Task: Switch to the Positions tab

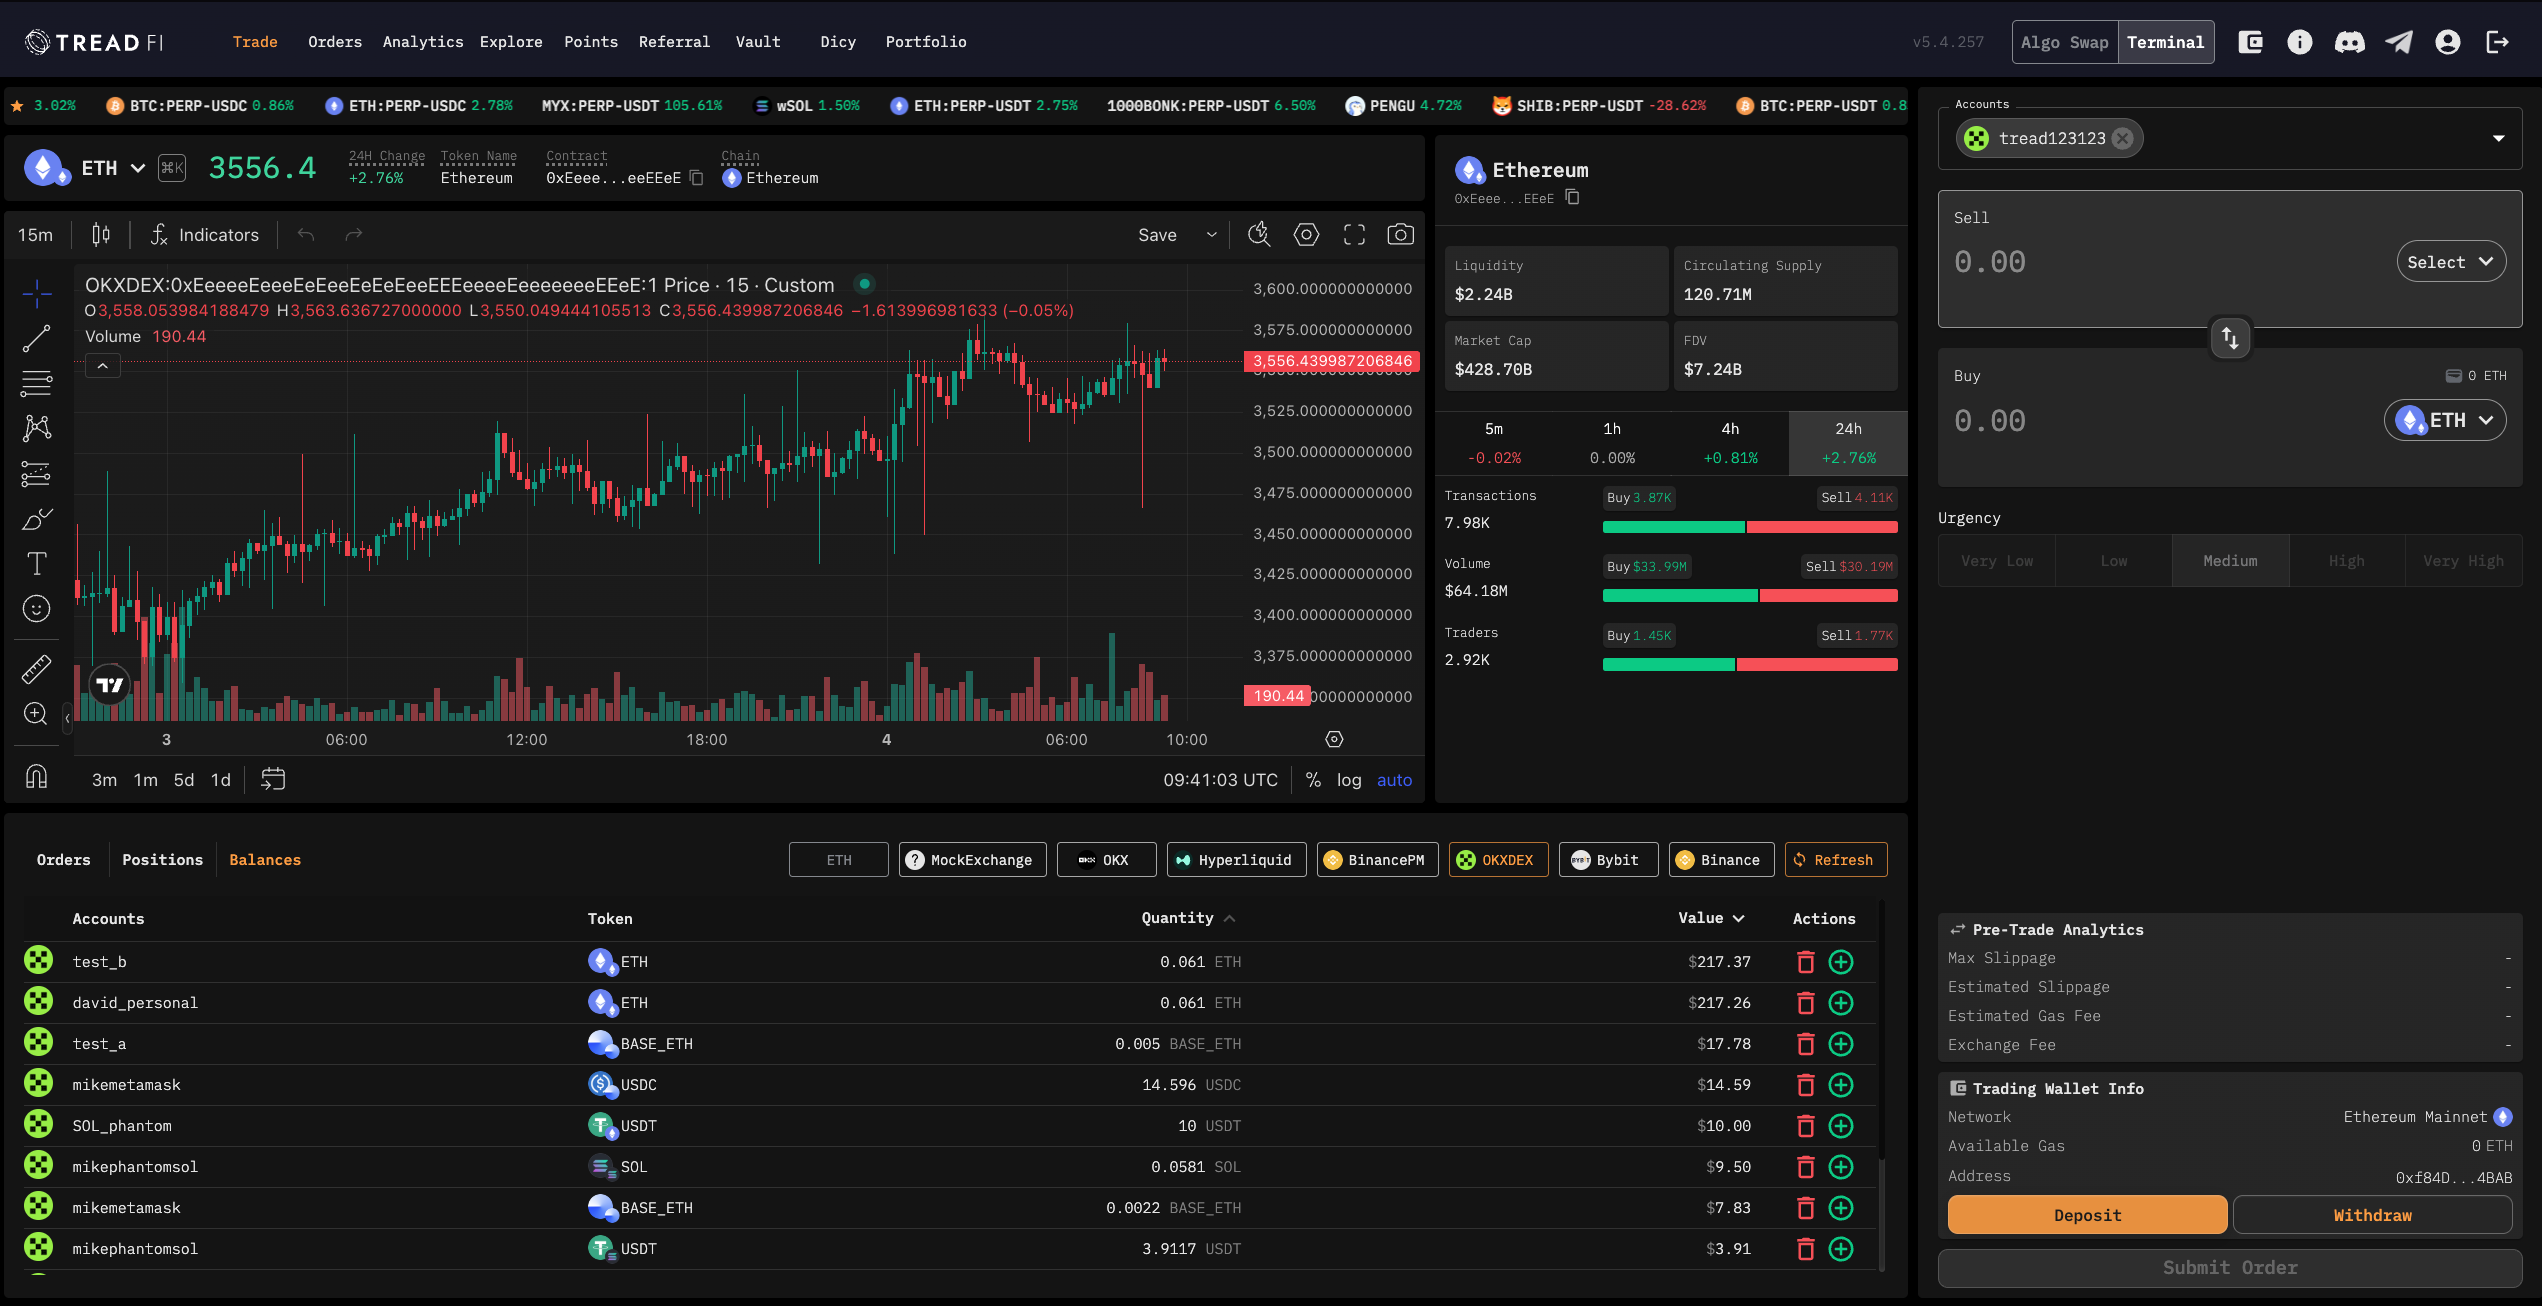Action: pos(162,860)
